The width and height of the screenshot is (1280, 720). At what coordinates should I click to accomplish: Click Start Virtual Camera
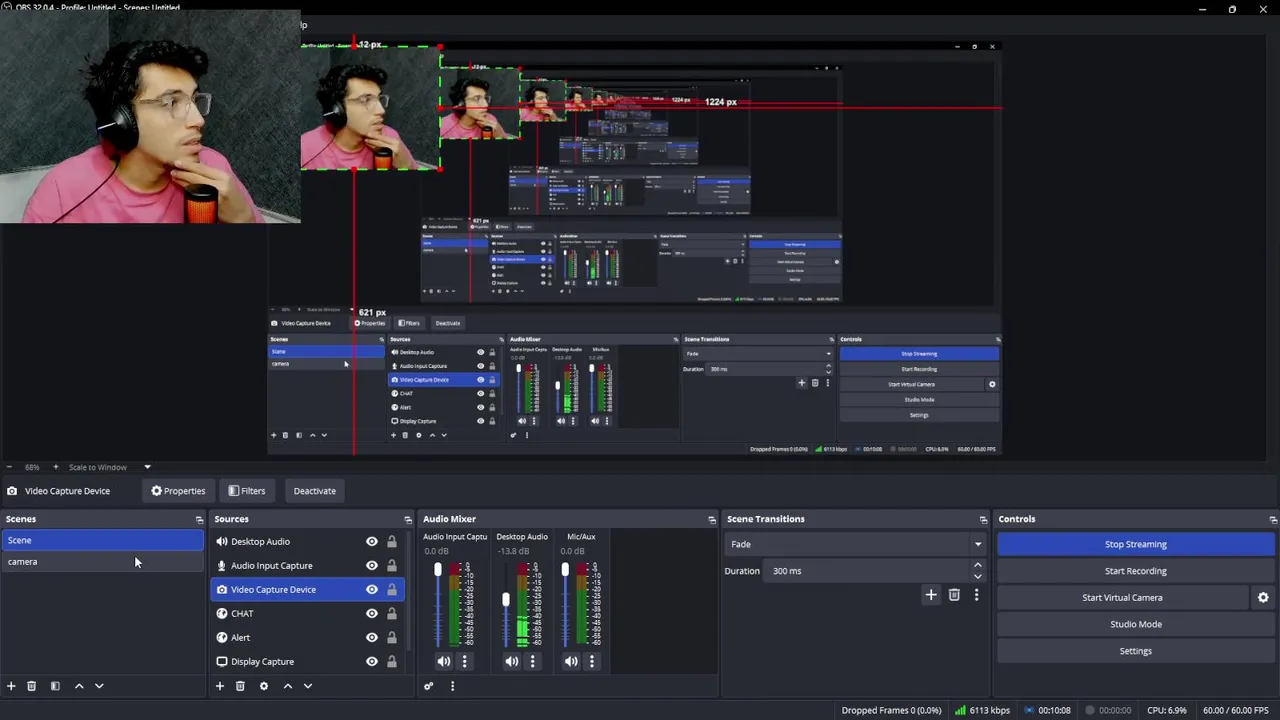pos(1122,598)
